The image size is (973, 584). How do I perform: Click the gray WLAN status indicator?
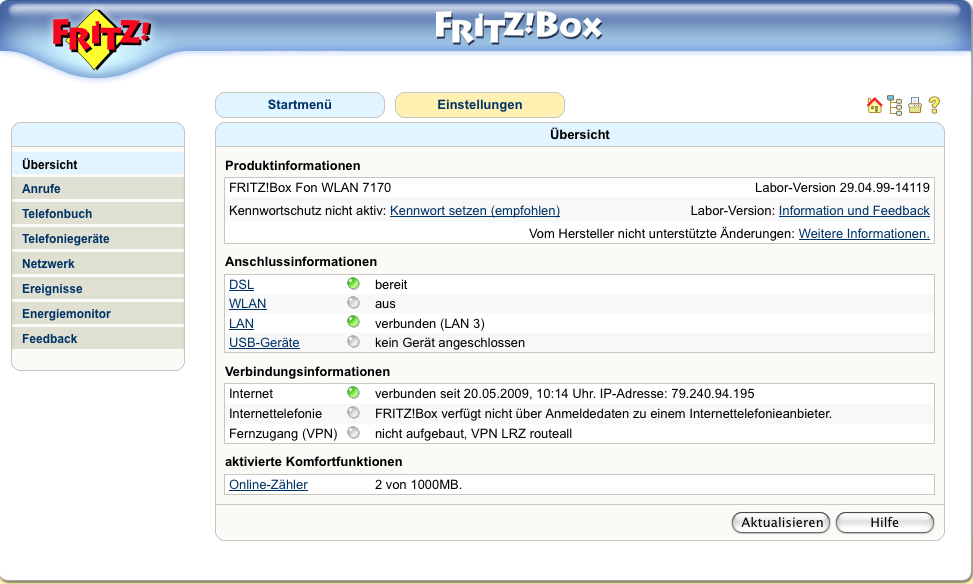(x=353, y=303)
